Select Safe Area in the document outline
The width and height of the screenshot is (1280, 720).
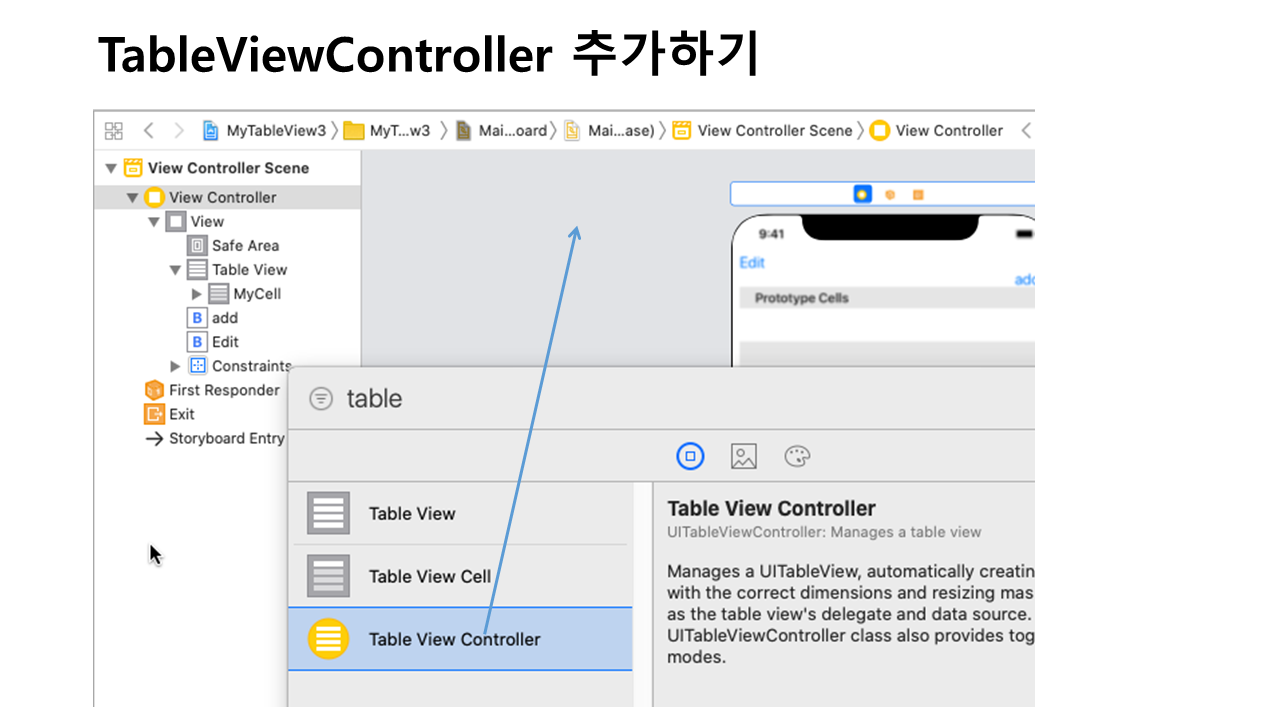[x=245, y=246]
